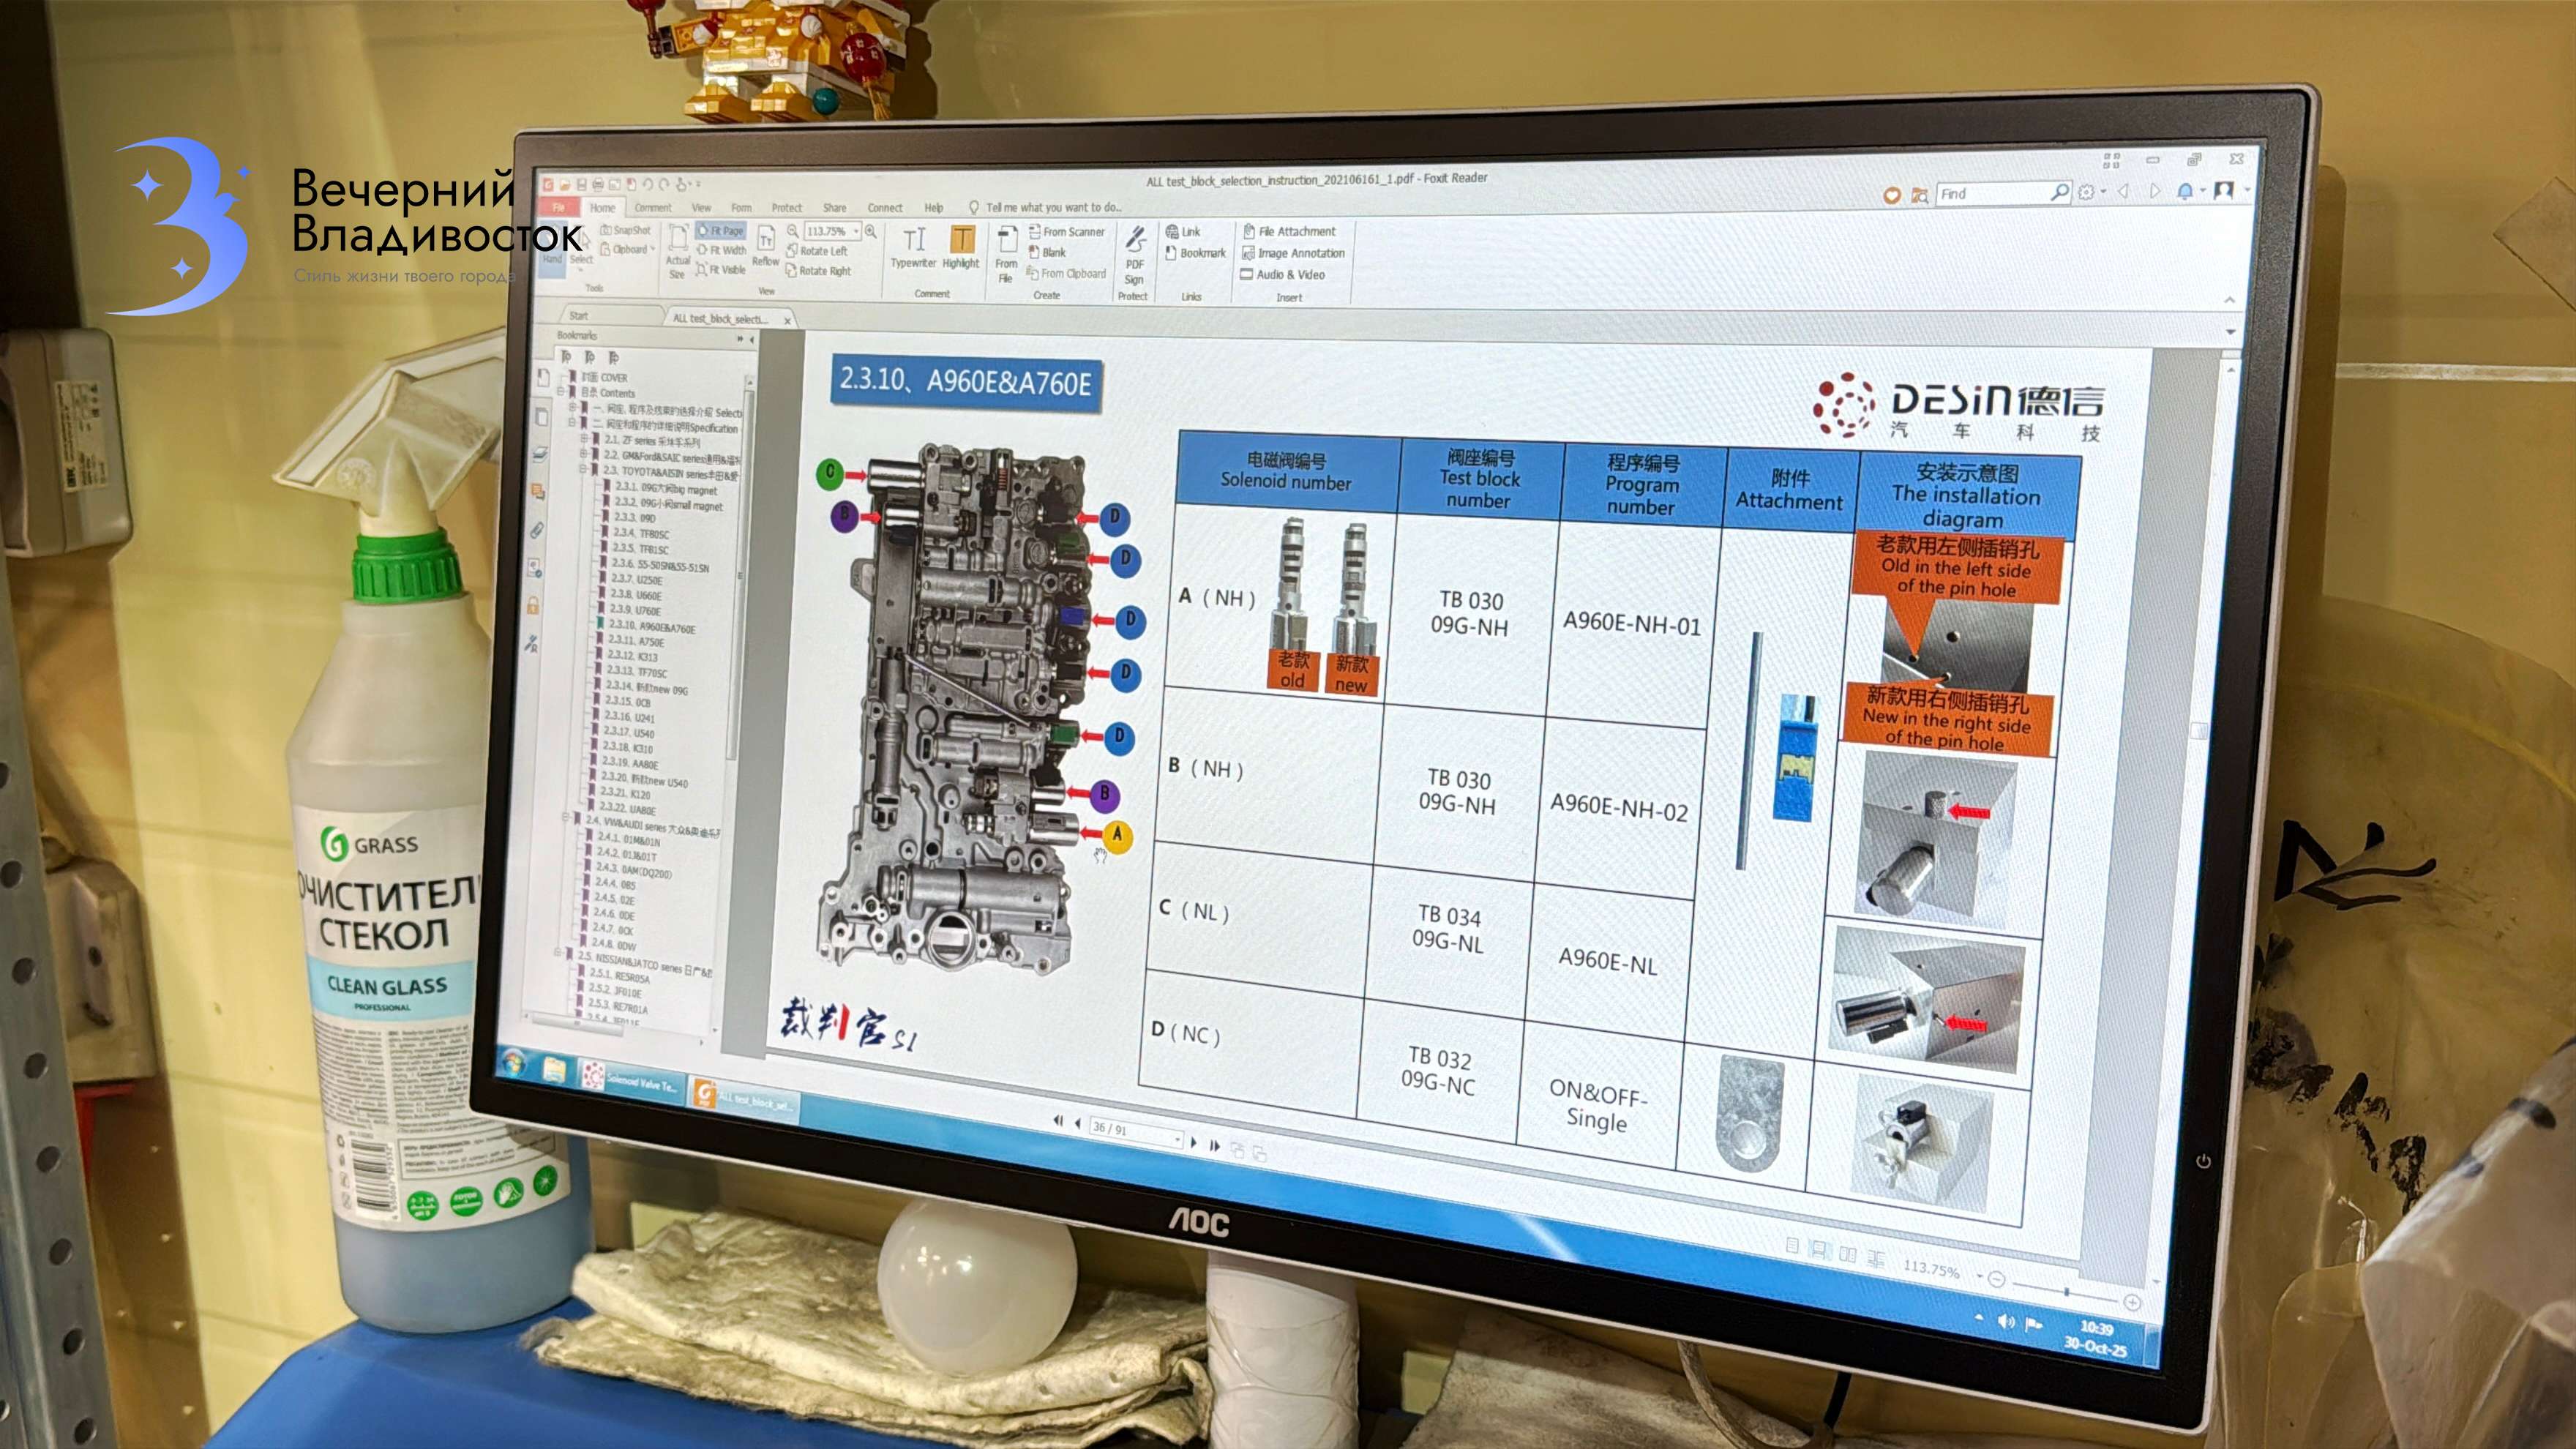2576x1449 pixels.
Task: Open attachments panel paperclip icon
Action: pyautogui.click(x=537, y=530)
